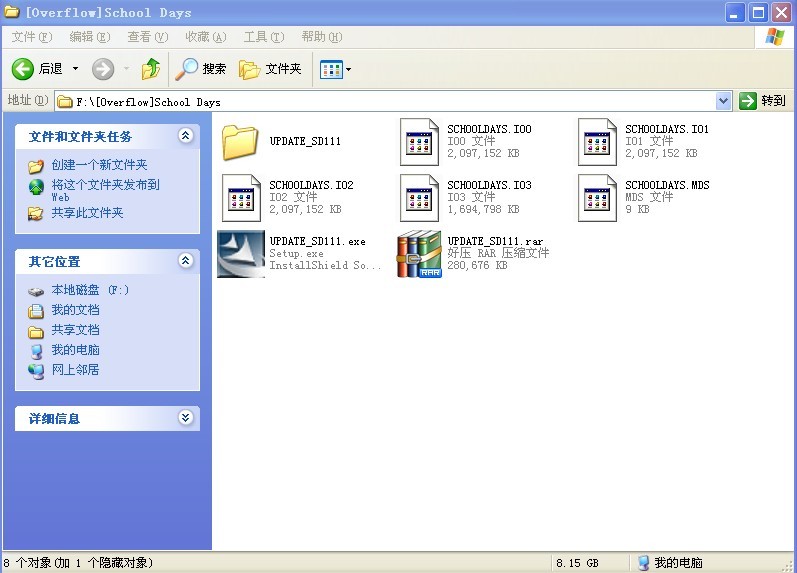
Task: Open 共享文档 link
Action: (75, 329)
